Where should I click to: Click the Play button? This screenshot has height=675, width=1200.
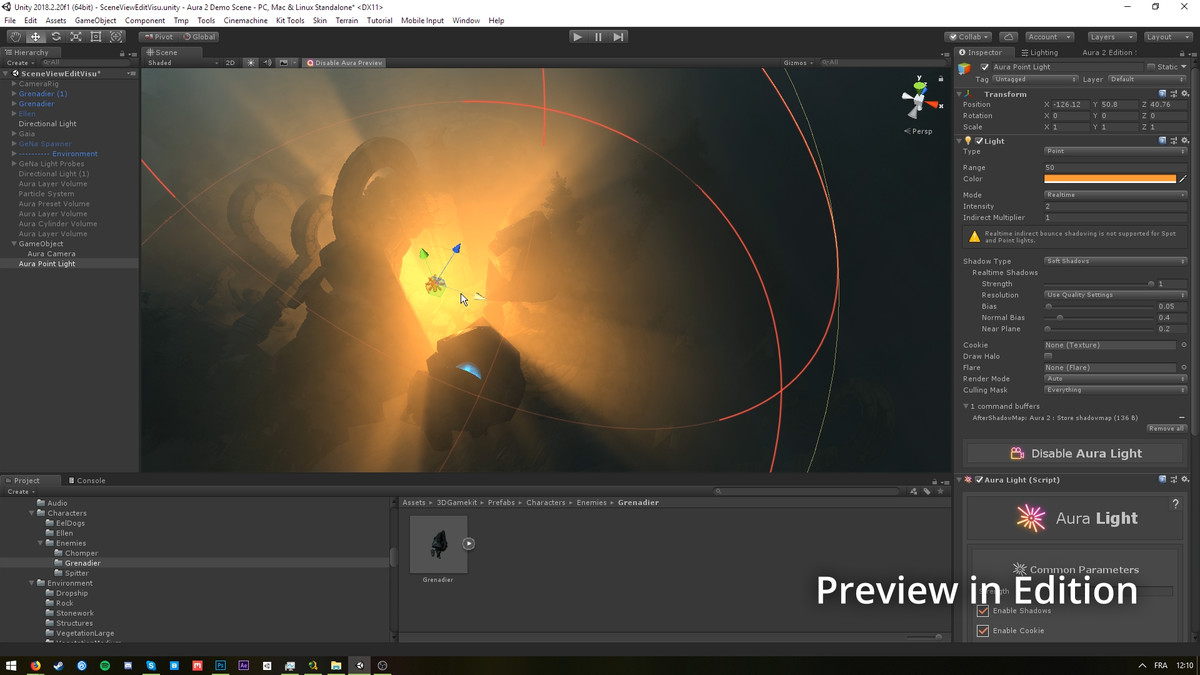(577, 36)
